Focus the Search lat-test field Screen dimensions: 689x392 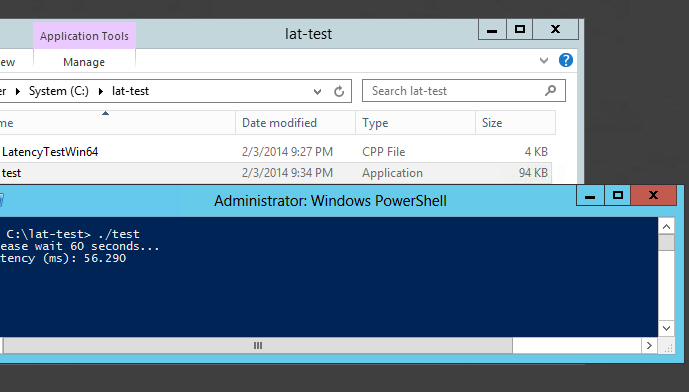click(464, 91)
